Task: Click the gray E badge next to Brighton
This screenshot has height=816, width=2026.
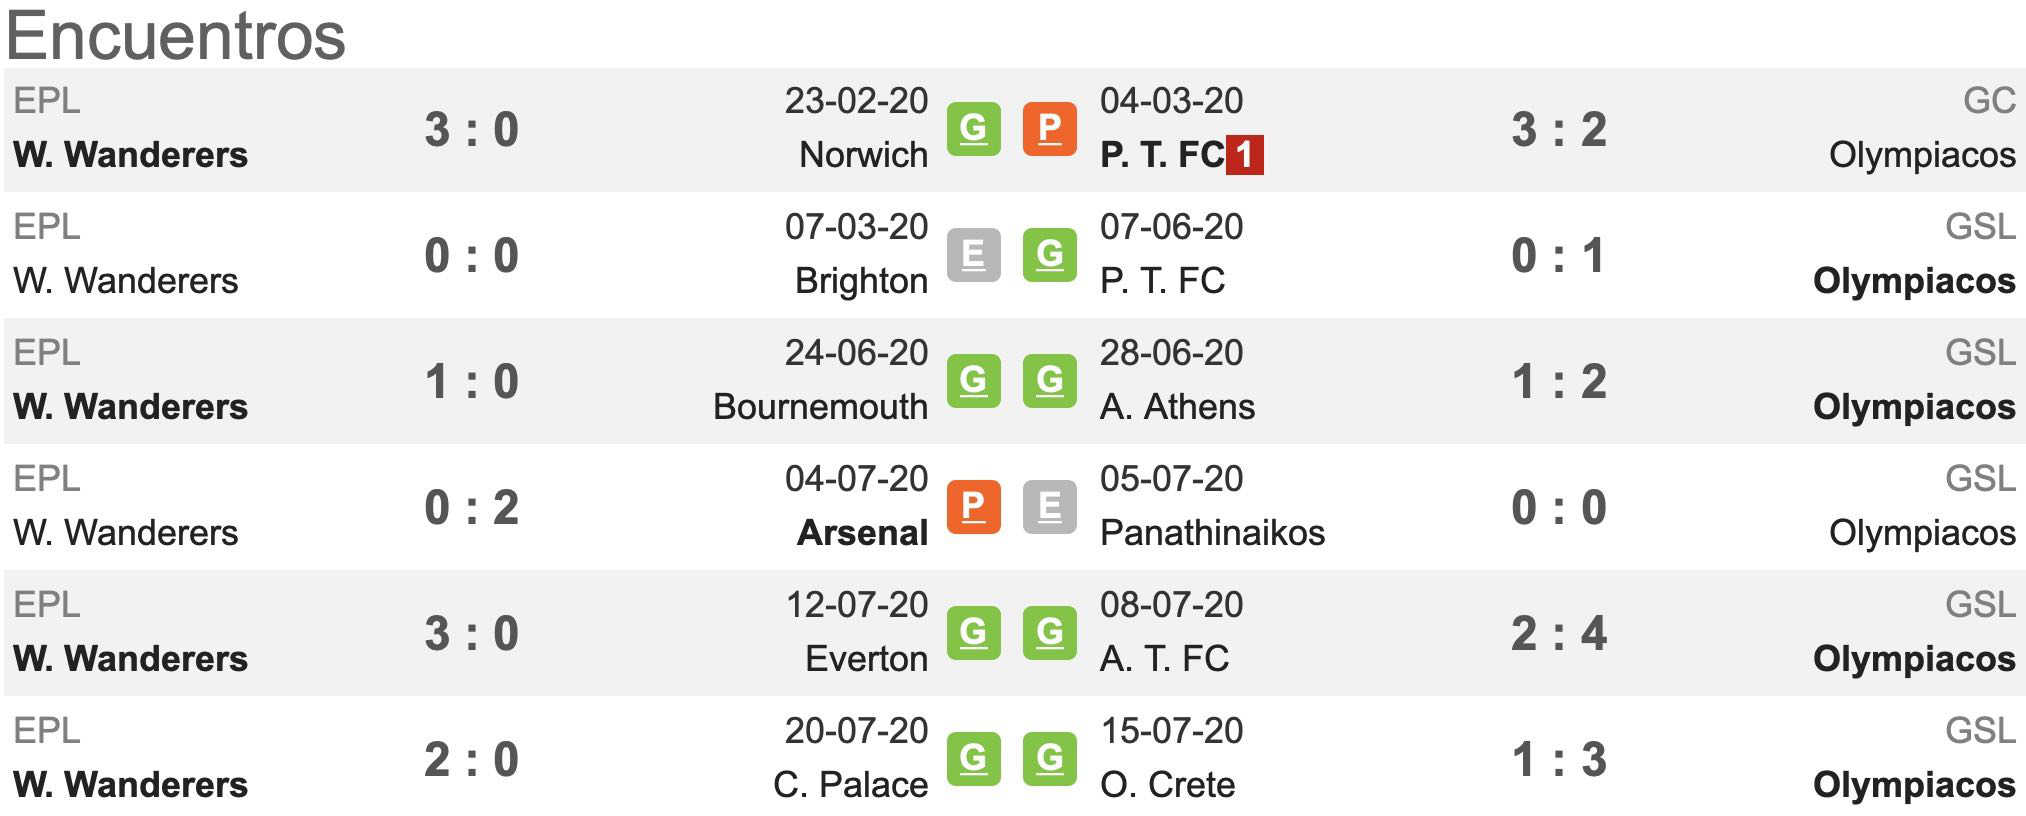Action: pos(973,255)
